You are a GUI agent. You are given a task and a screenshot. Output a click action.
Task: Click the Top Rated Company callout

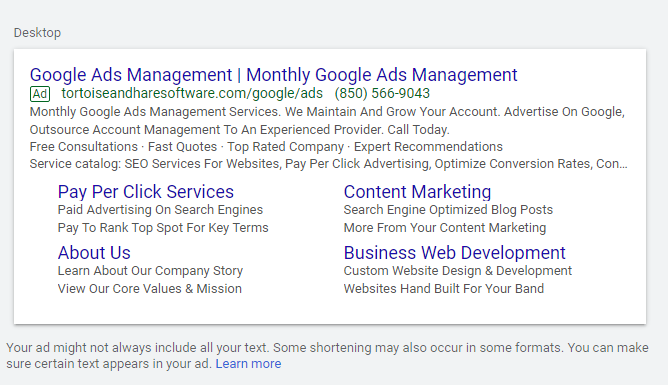(x=285, y=147)
